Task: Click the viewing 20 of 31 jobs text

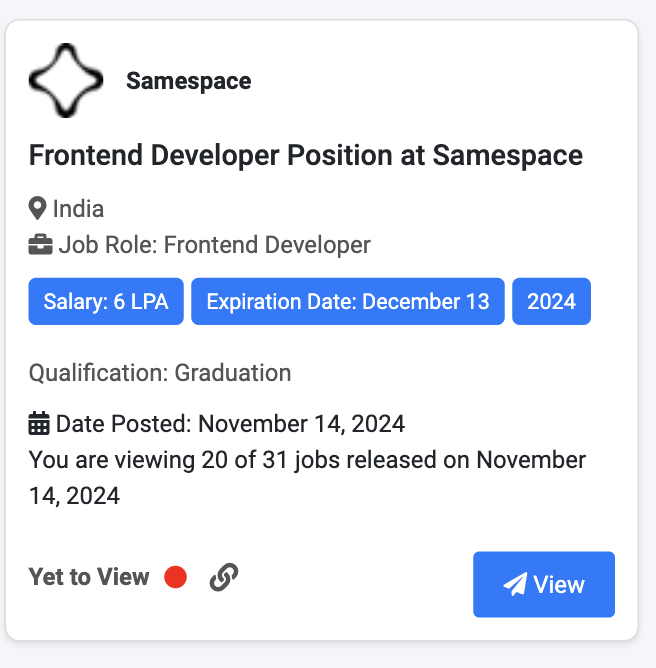Action: click(307, 478)
